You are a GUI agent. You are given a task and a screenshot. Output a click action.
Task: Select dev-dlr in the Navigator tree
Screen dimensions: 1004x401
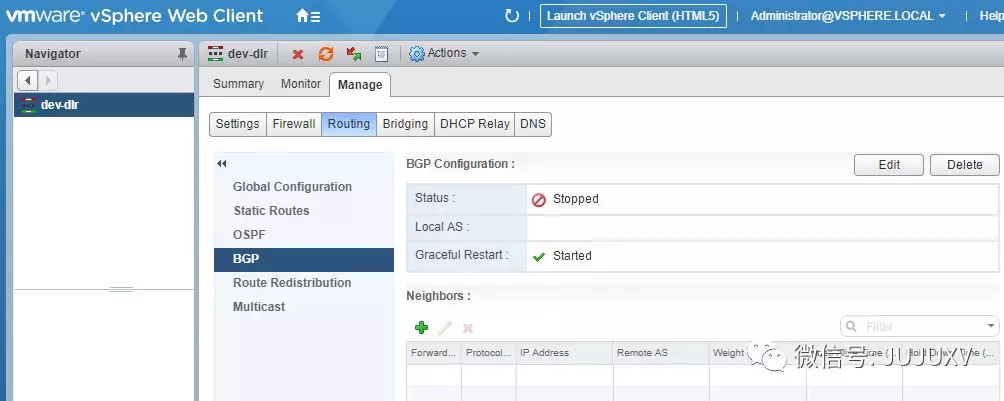pyautogui.click(x=104, y=104)
